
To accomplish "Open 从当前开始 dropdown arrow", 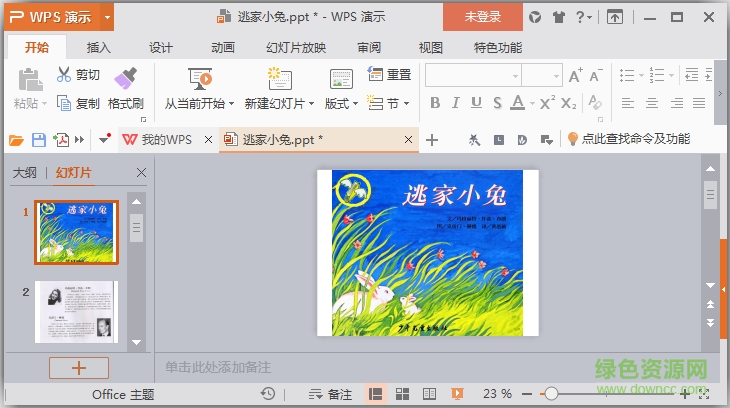I will click(231, 103).
